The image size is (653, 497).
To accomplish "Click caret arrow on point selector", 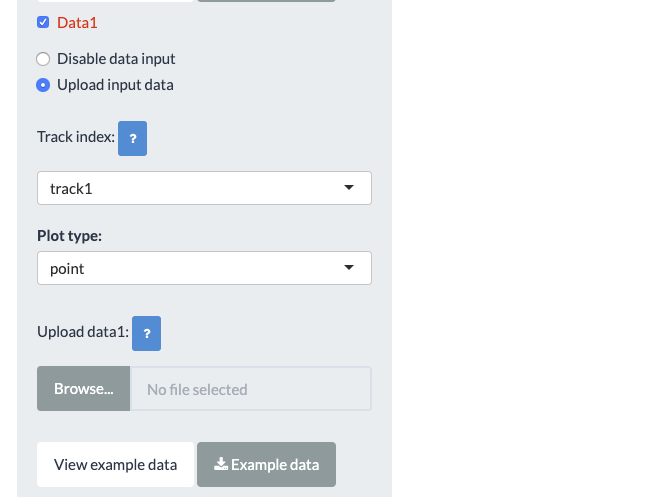I will 348,268.
